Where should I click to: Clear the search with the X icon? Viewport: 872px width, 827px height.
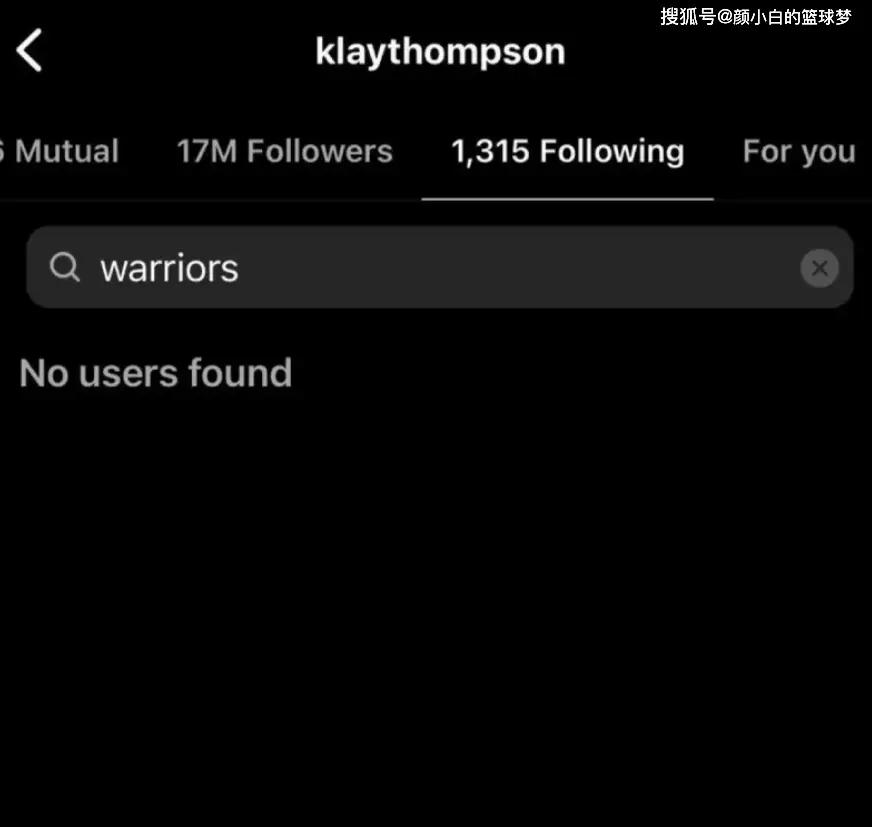pos(819,268)
